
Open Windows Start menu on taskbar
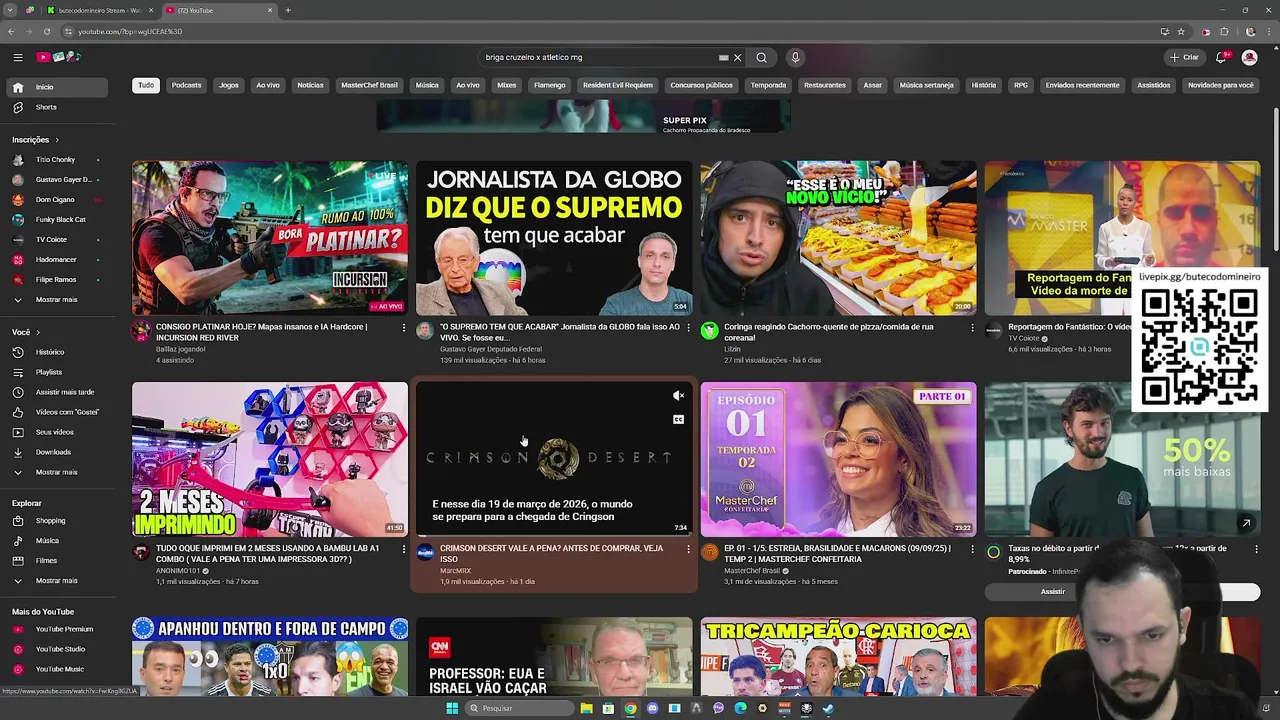pos(452,708)
